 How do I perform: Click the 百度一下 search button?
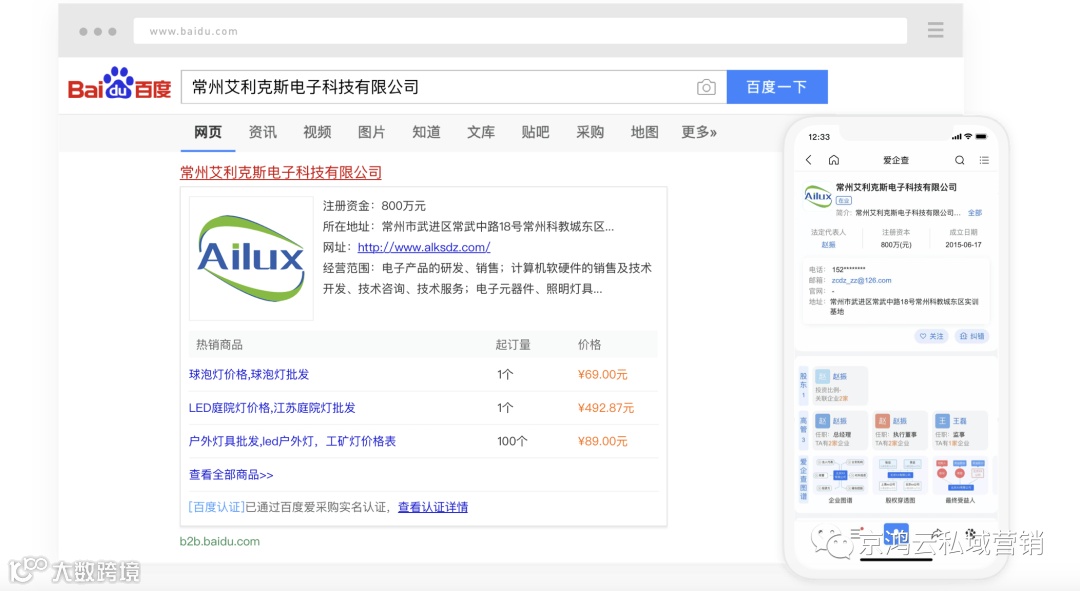tap(777, 87)
